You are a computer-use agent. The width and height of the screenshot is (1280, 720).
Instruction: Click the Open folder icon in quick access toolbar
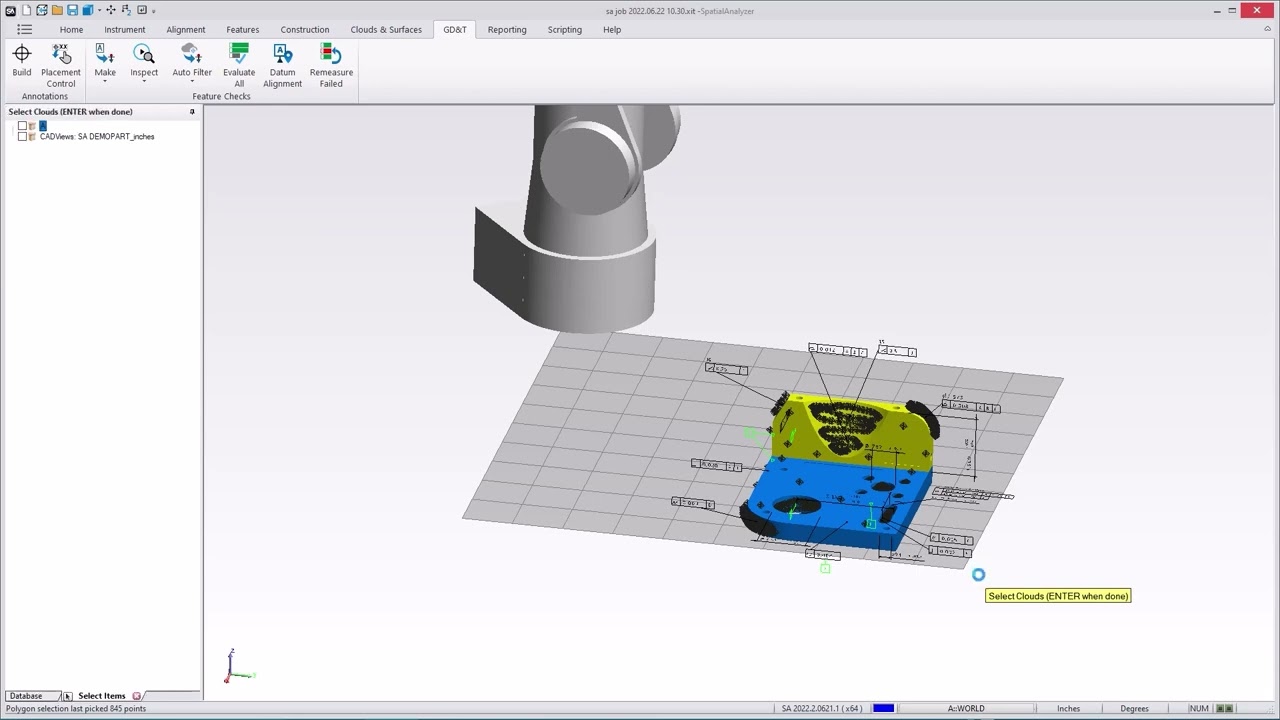tap(57, 10)
